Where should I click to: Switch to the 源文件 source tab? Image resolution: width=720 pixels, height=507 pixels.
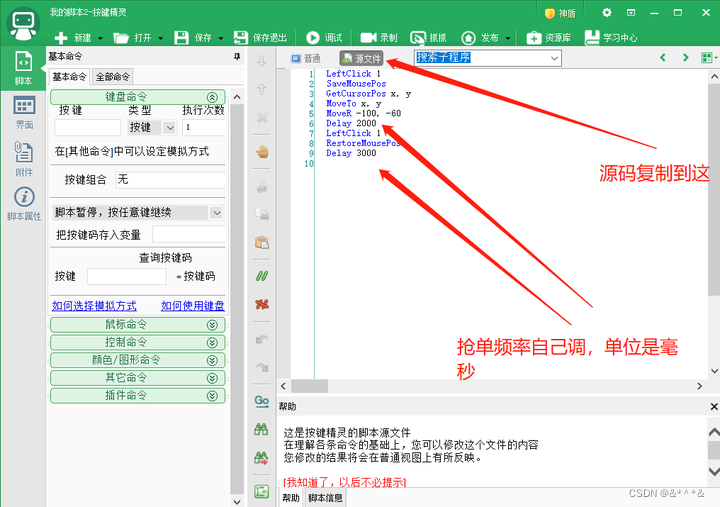tap(362, 58)
